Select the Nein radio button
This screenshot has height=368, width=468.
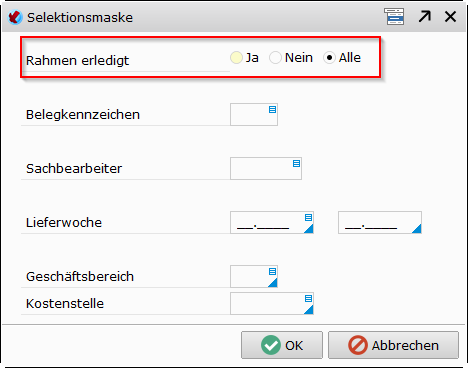[x=275, y=58]
